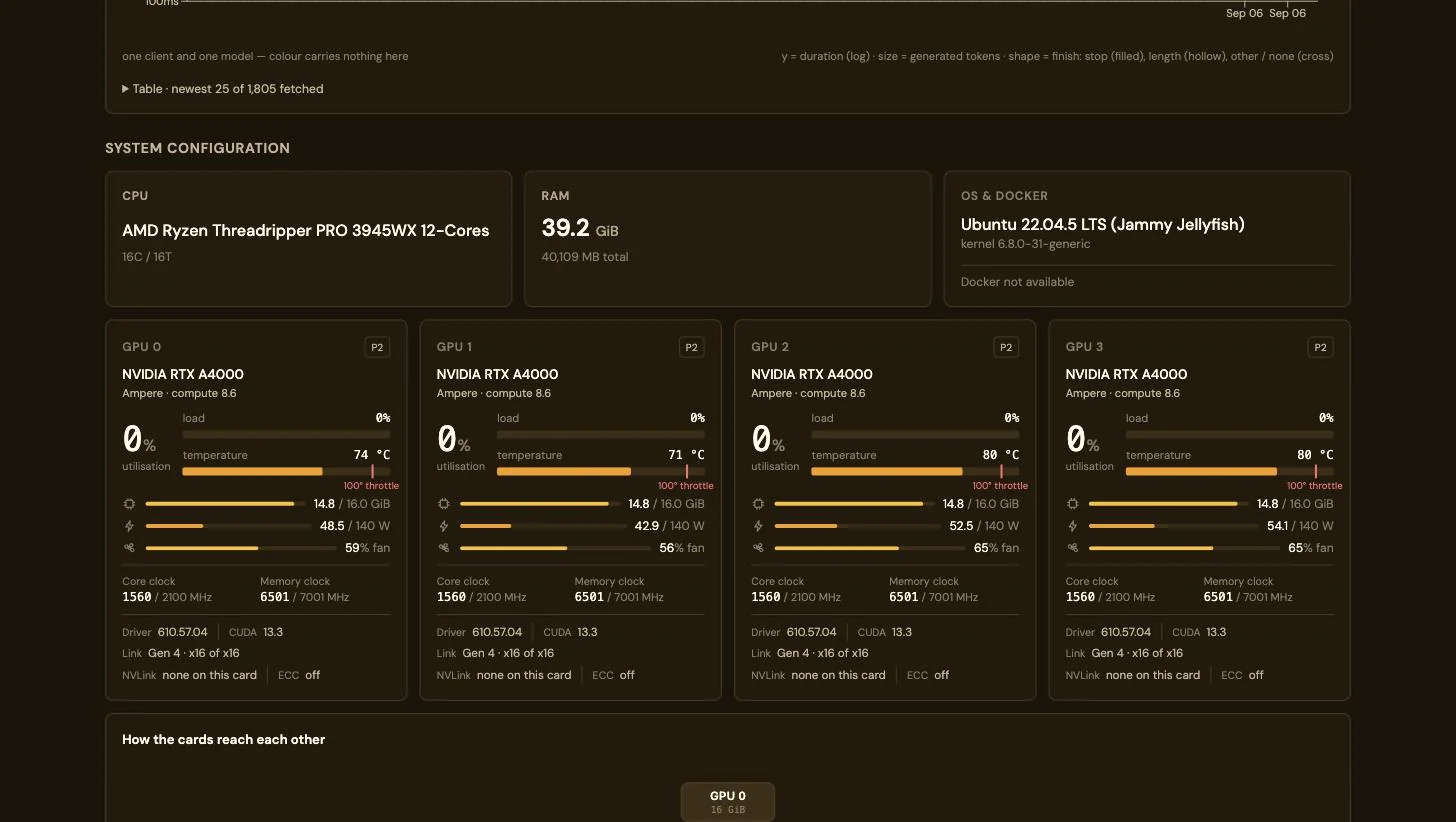Click the 39.2 GiB RAM value
Viewport: 1456px width, 822px height.
[x=580, y=228]
